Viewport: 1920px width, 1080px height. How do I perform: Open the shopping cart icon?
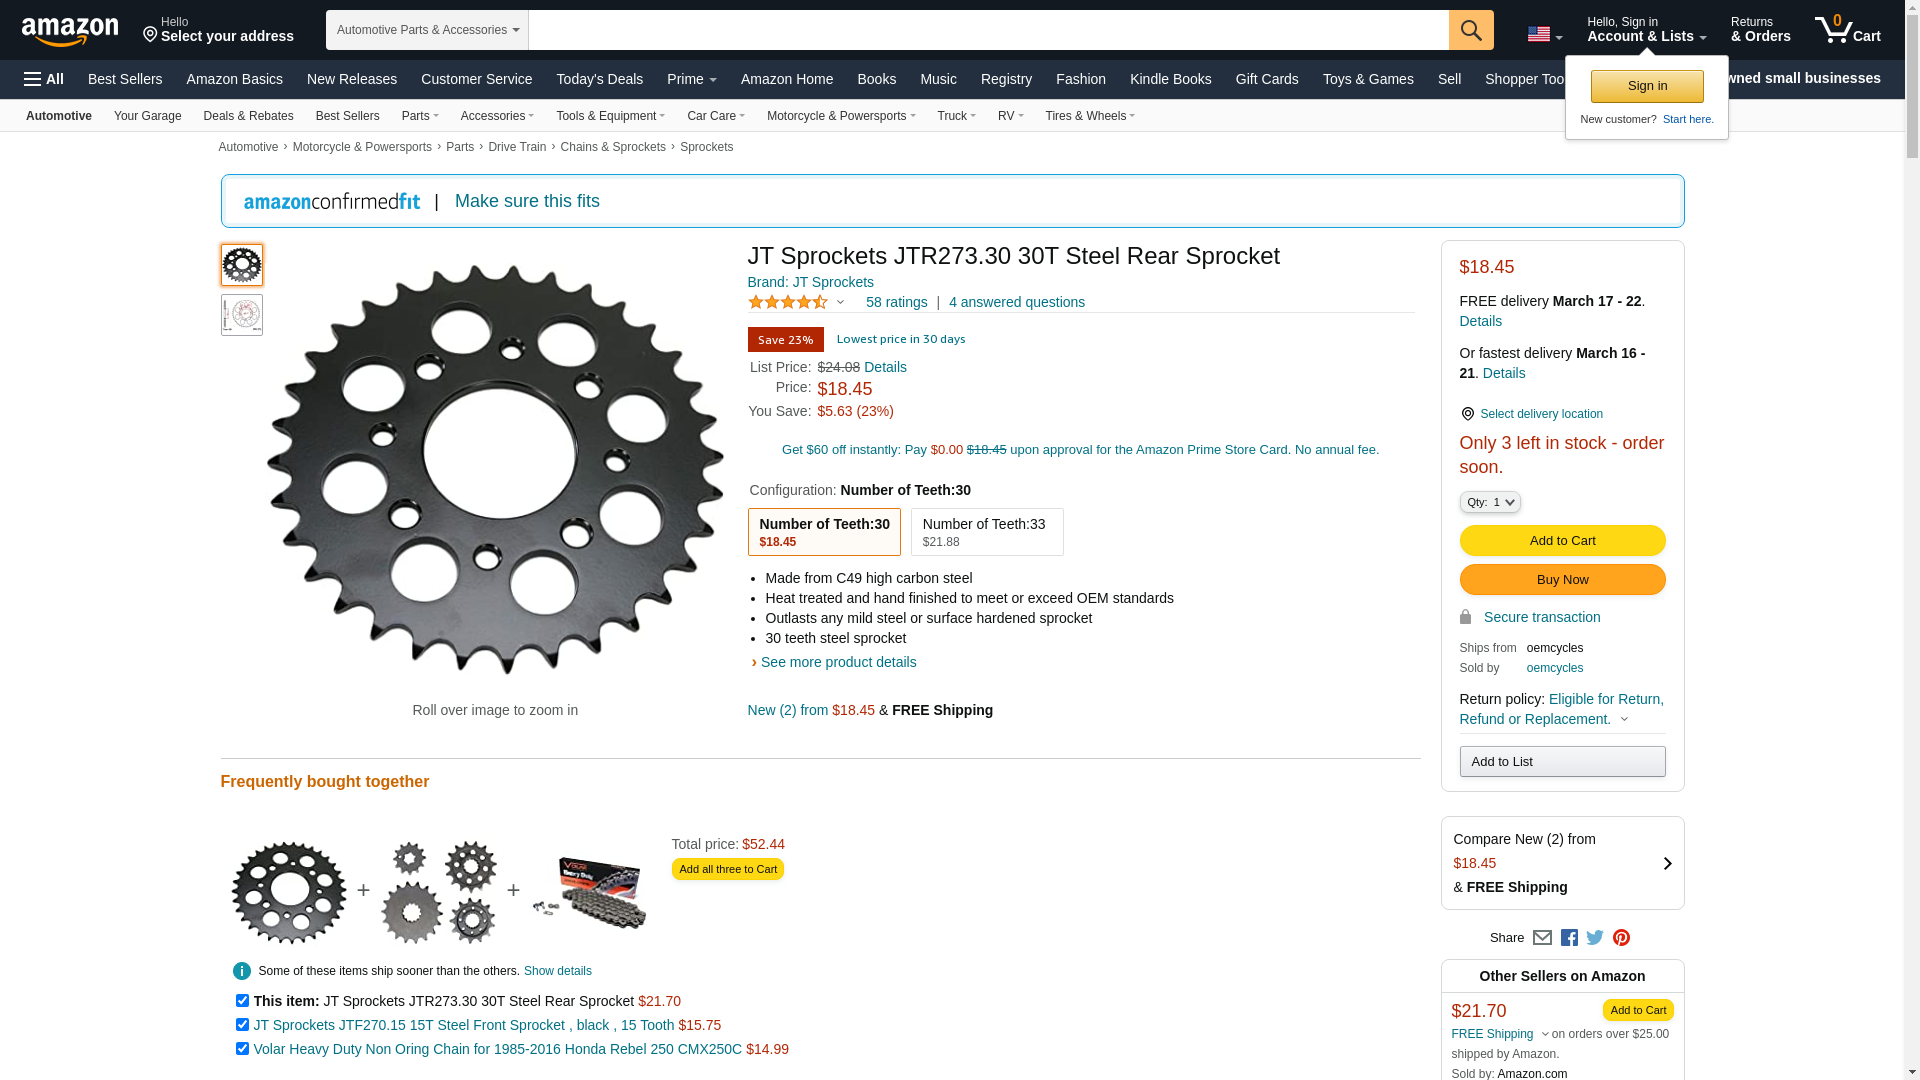click(x=1846, y=30)
